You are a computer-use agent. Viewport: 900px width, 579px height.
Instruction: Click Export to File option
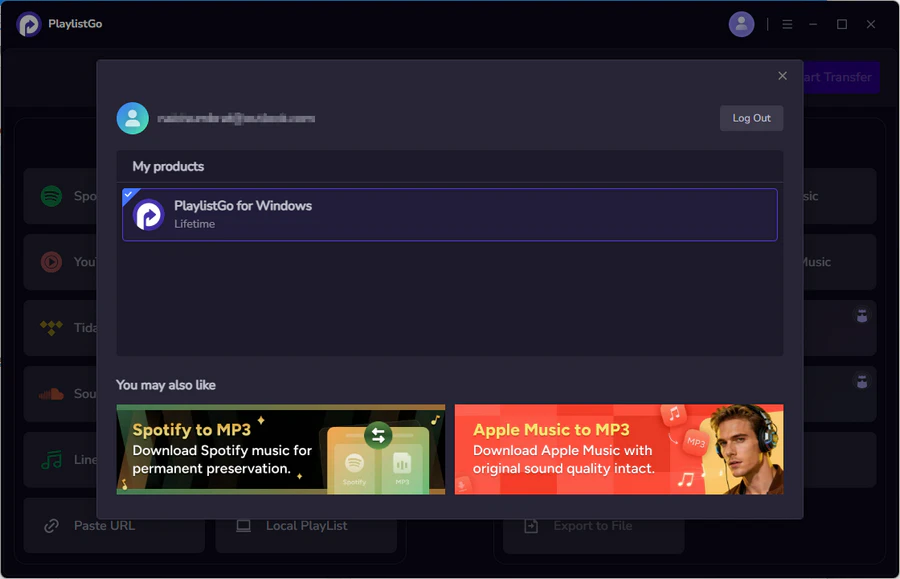tap(593, 526)
